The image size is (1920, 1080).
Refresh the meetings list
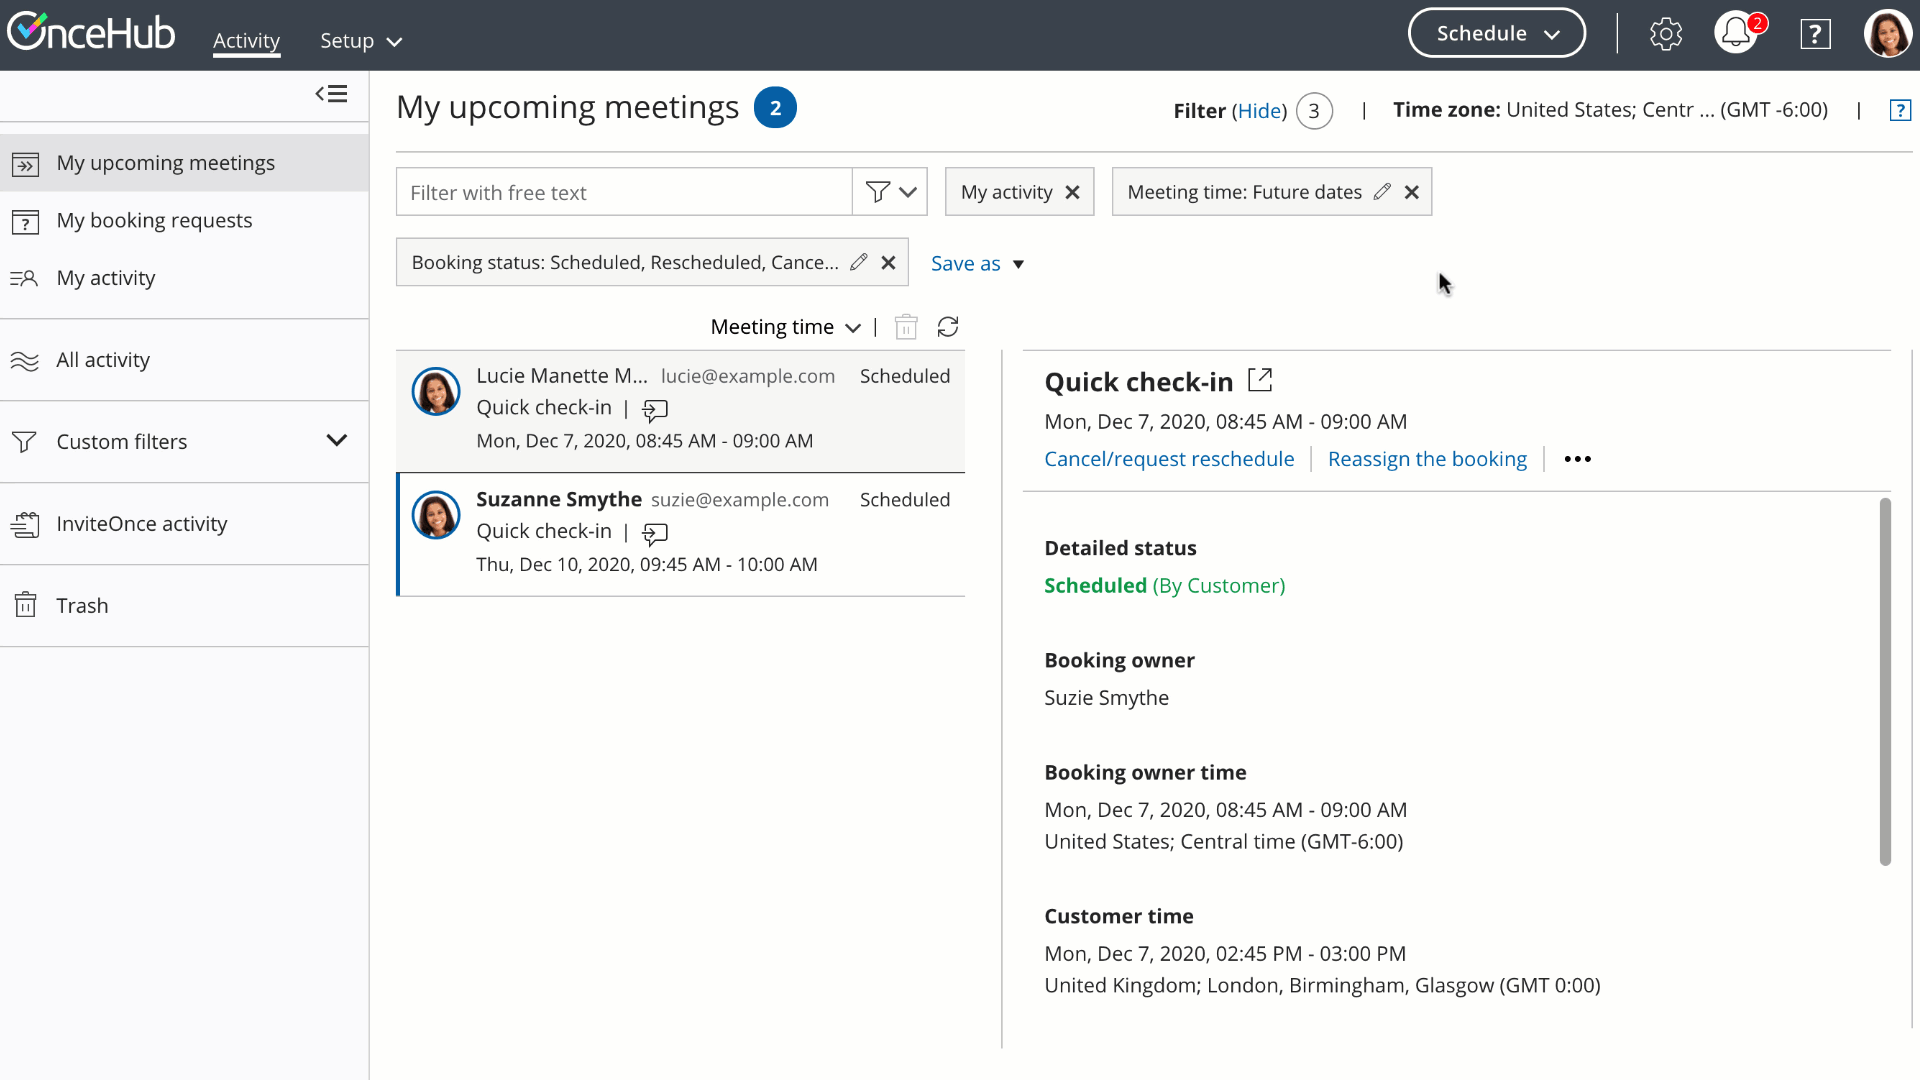click(x=947, y=327)
